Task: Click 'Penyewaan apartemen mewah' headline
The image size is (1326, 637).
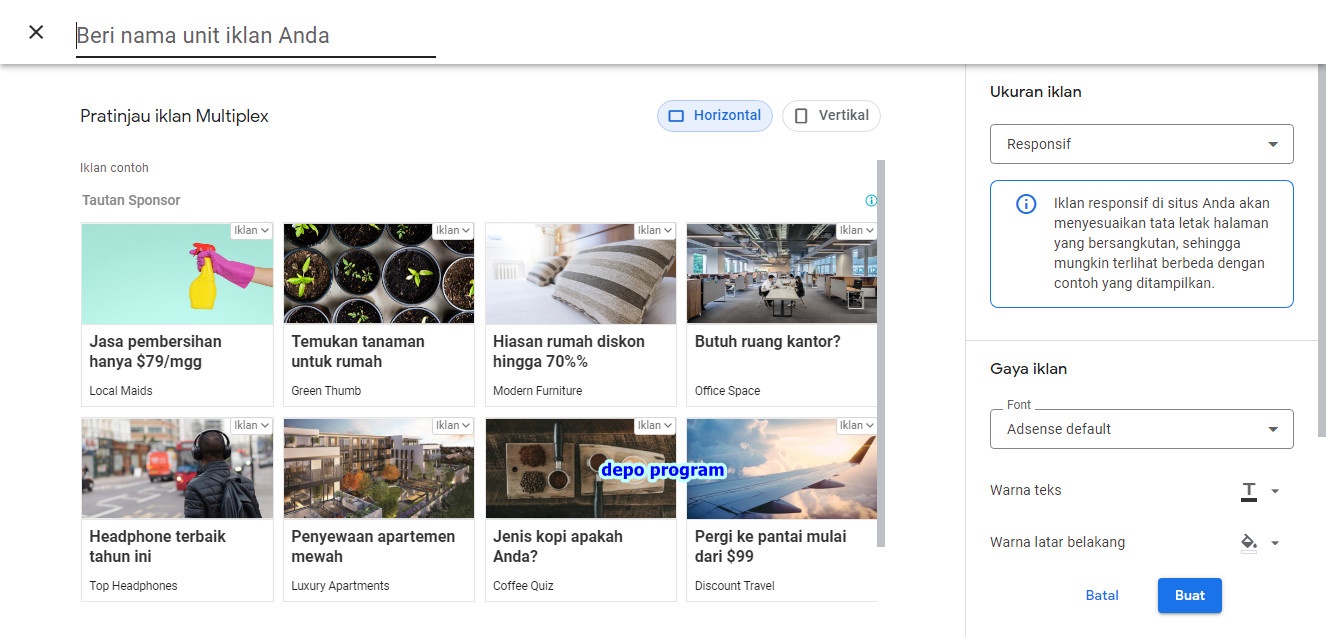Action: coord(374,546)
